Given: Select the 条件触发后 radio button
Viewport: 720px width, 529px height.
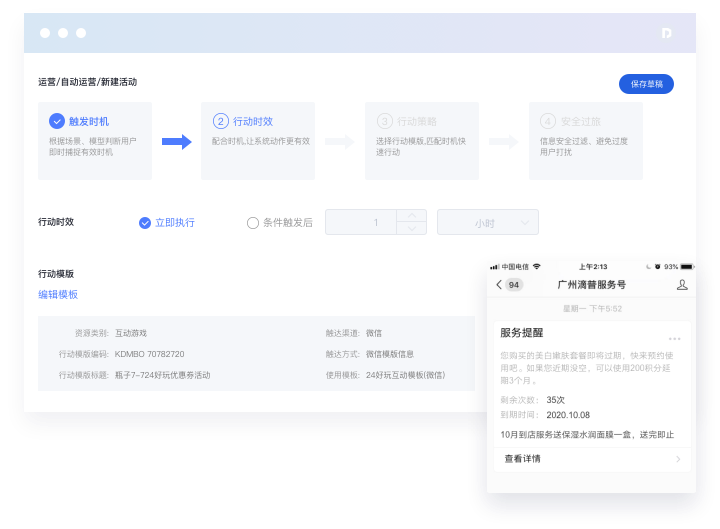Looking at the screenshot, I should [x=253, y=223].
